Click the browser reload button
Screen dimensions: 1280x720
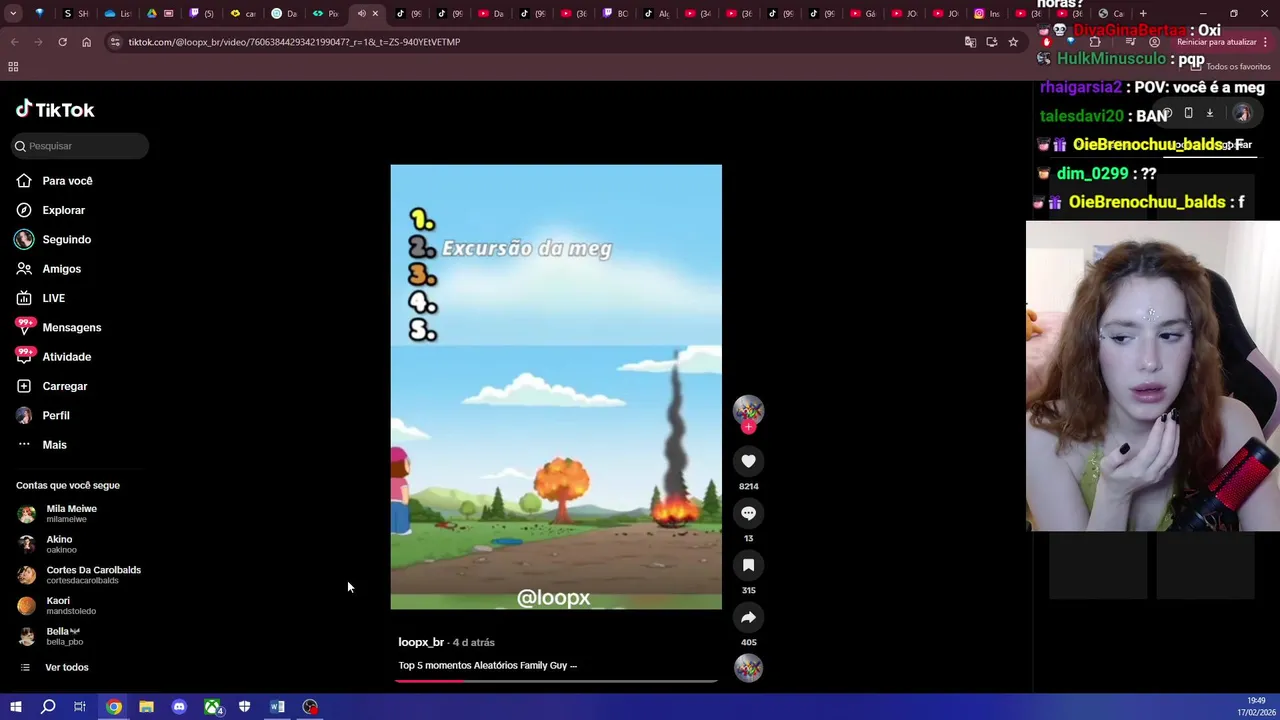point(62,42)
